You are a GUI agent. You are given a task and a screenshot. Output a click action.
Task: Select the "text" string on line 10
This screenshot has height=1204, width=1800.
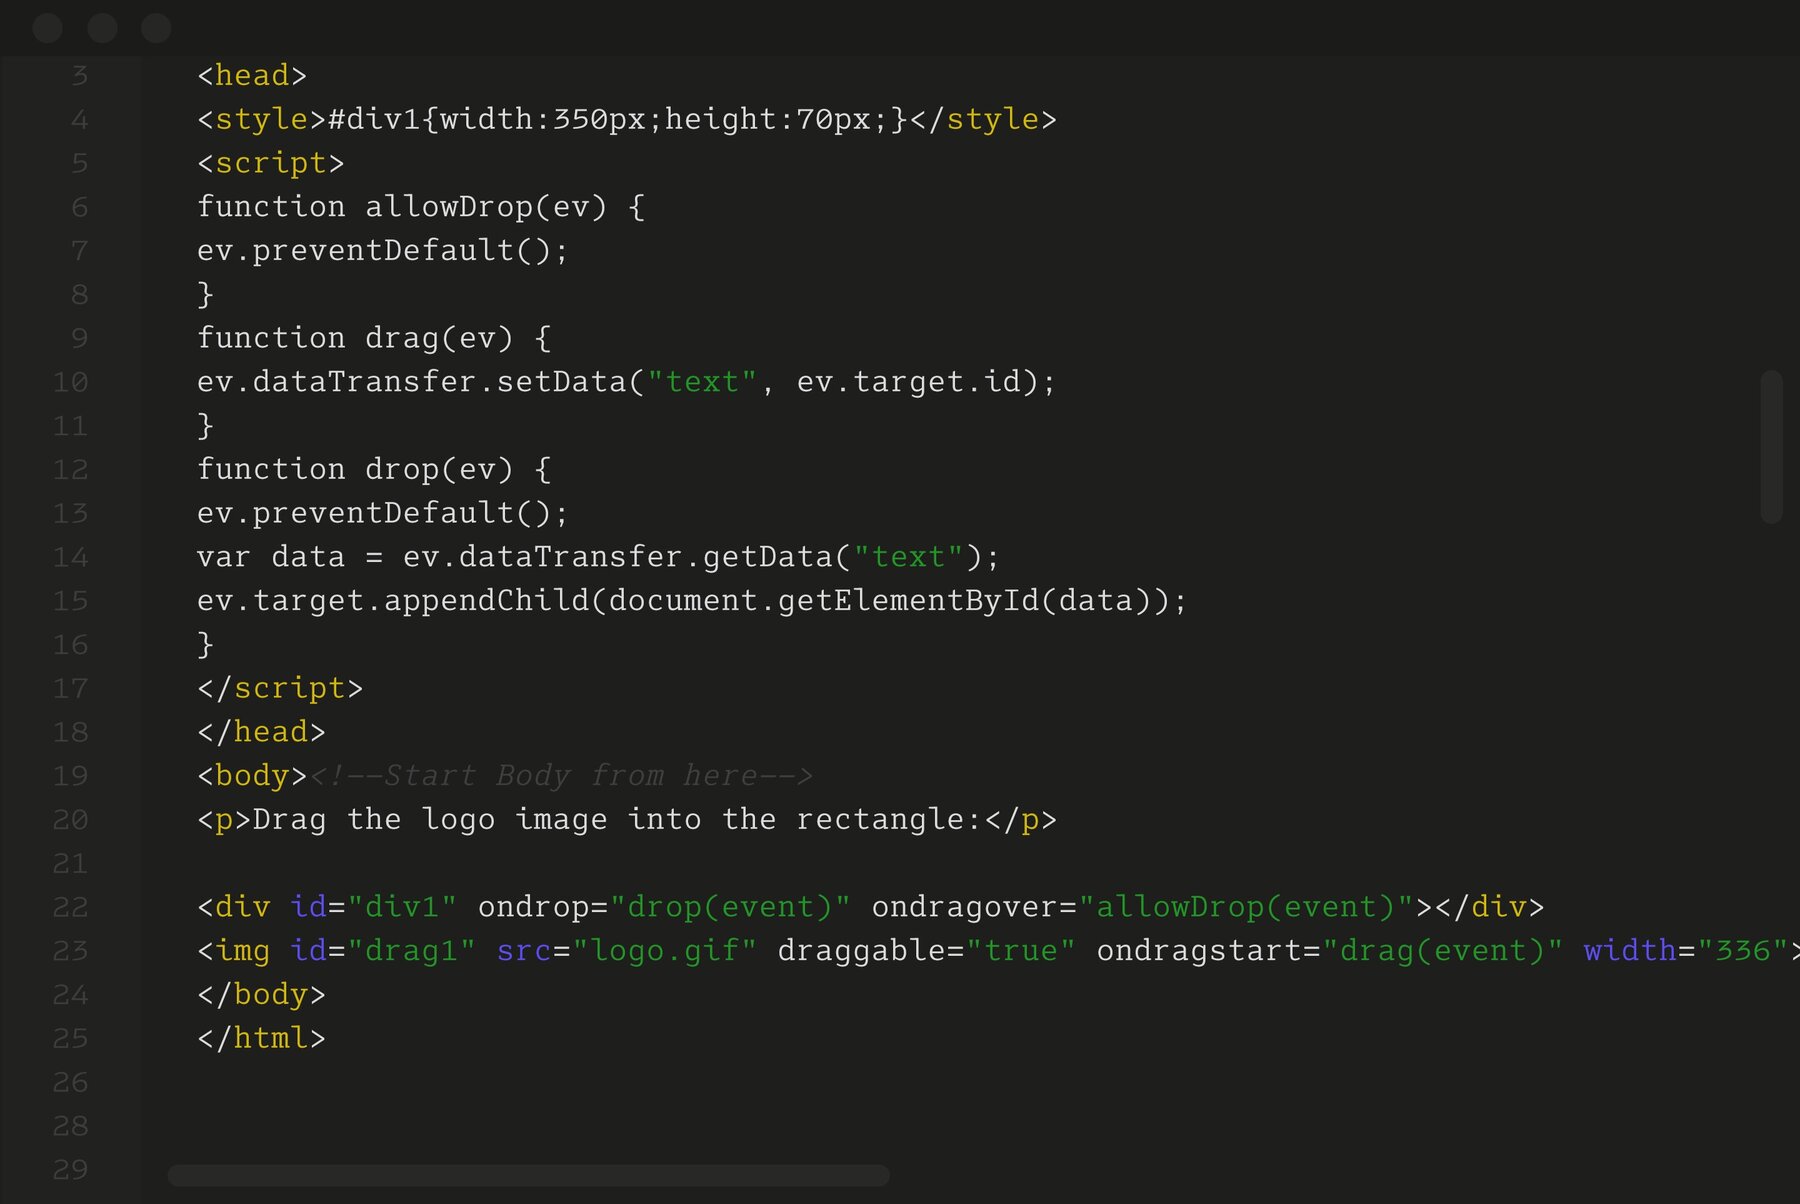point(703,381)
